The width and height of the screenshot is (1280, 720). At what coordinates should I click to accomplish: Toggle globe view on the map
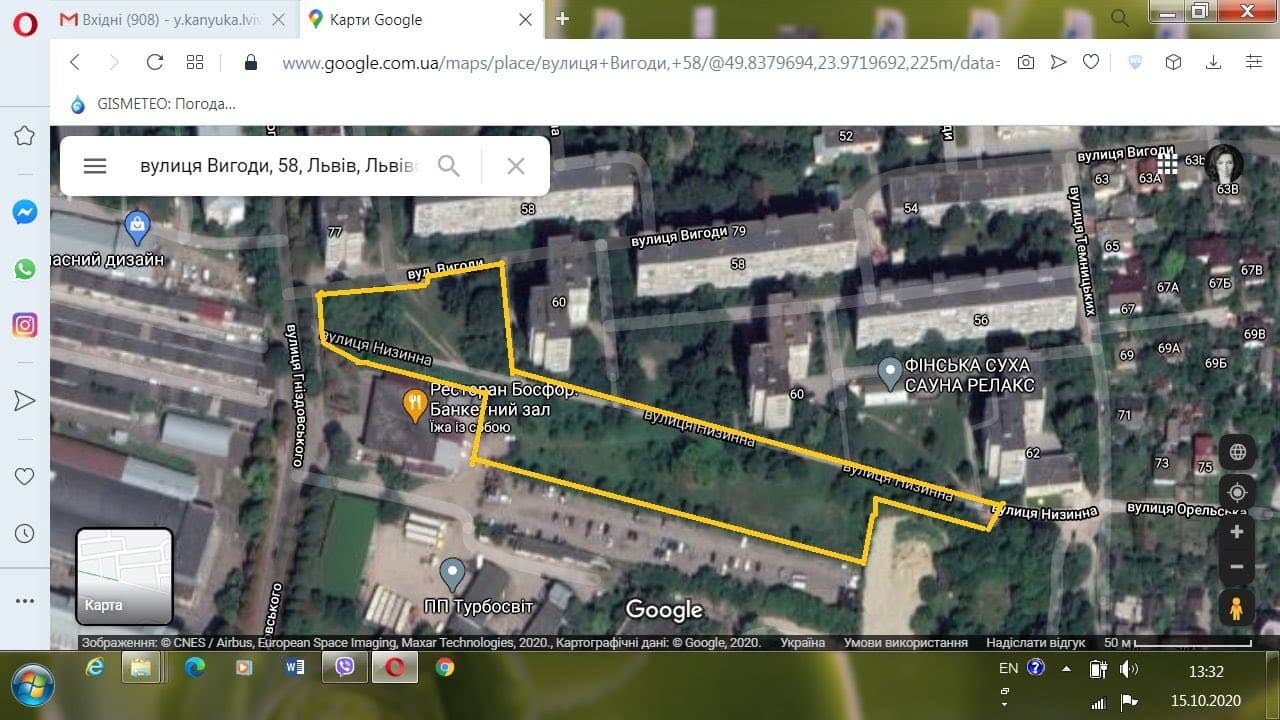click(x=1237, y=452)
